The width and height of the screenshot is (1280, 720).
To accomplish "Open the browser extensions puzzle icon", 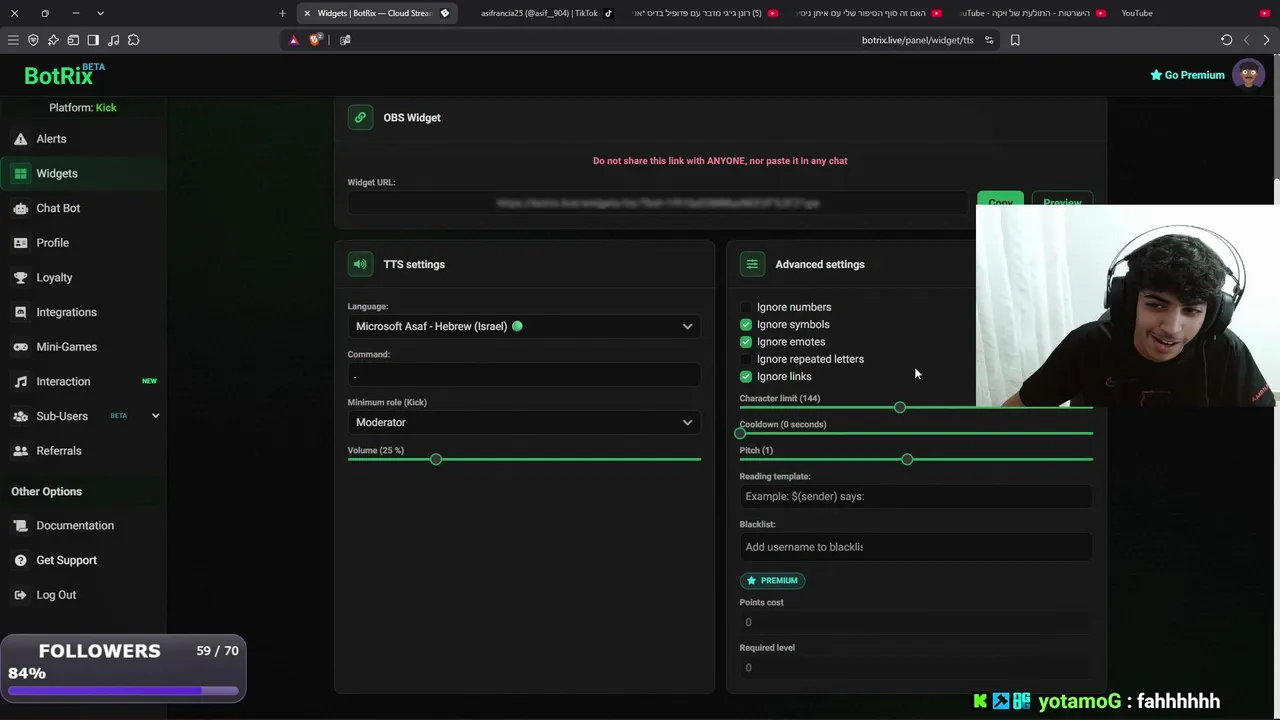I will pos(134,40).
